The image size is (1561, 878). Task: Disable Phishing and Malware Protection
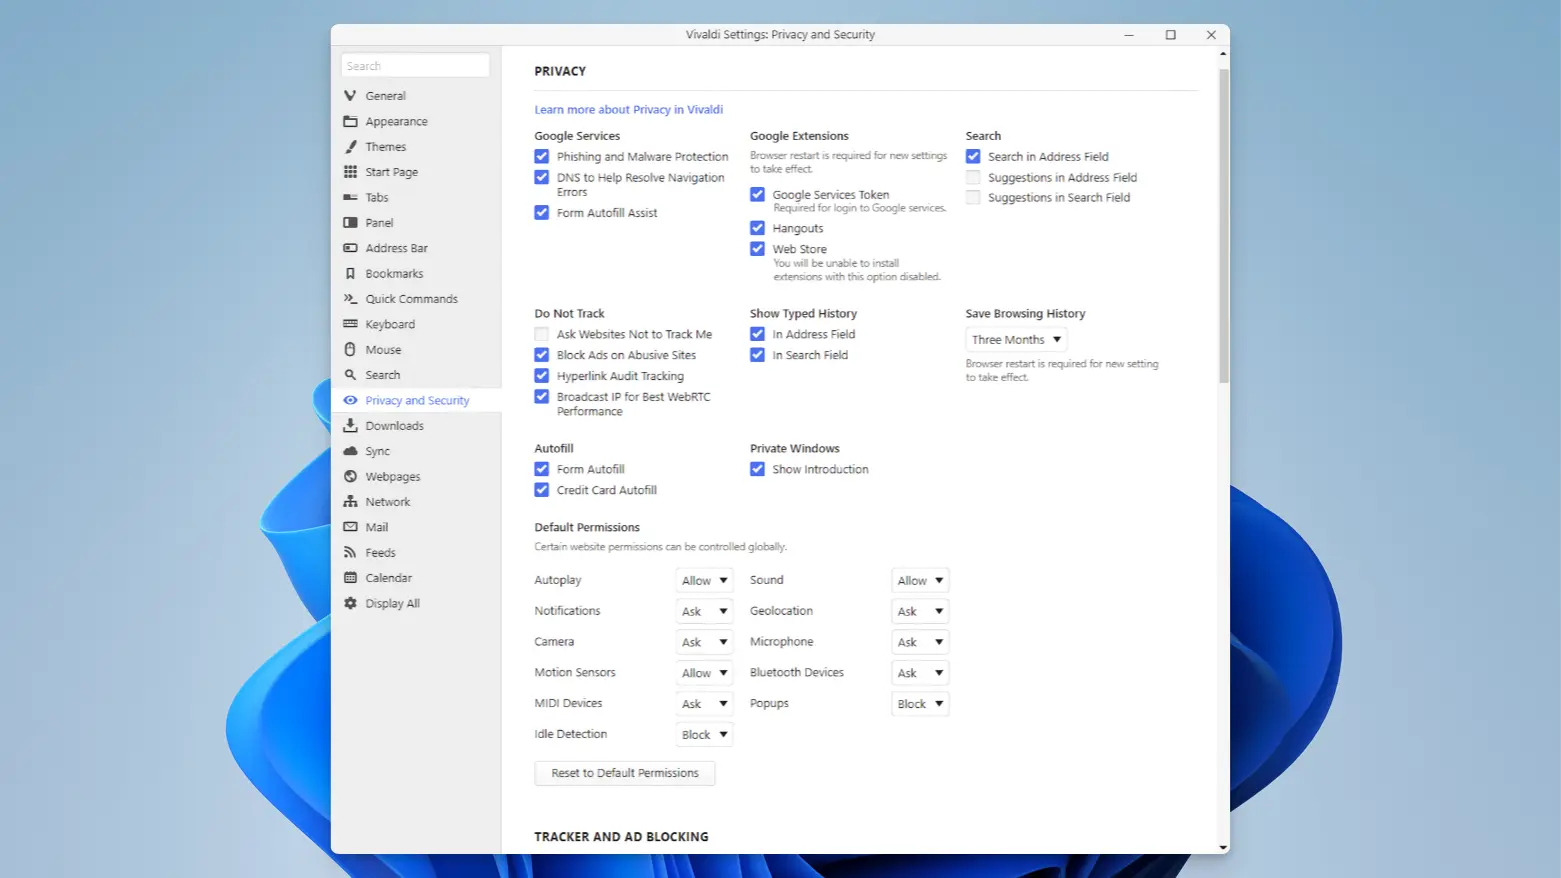(541, 156)
